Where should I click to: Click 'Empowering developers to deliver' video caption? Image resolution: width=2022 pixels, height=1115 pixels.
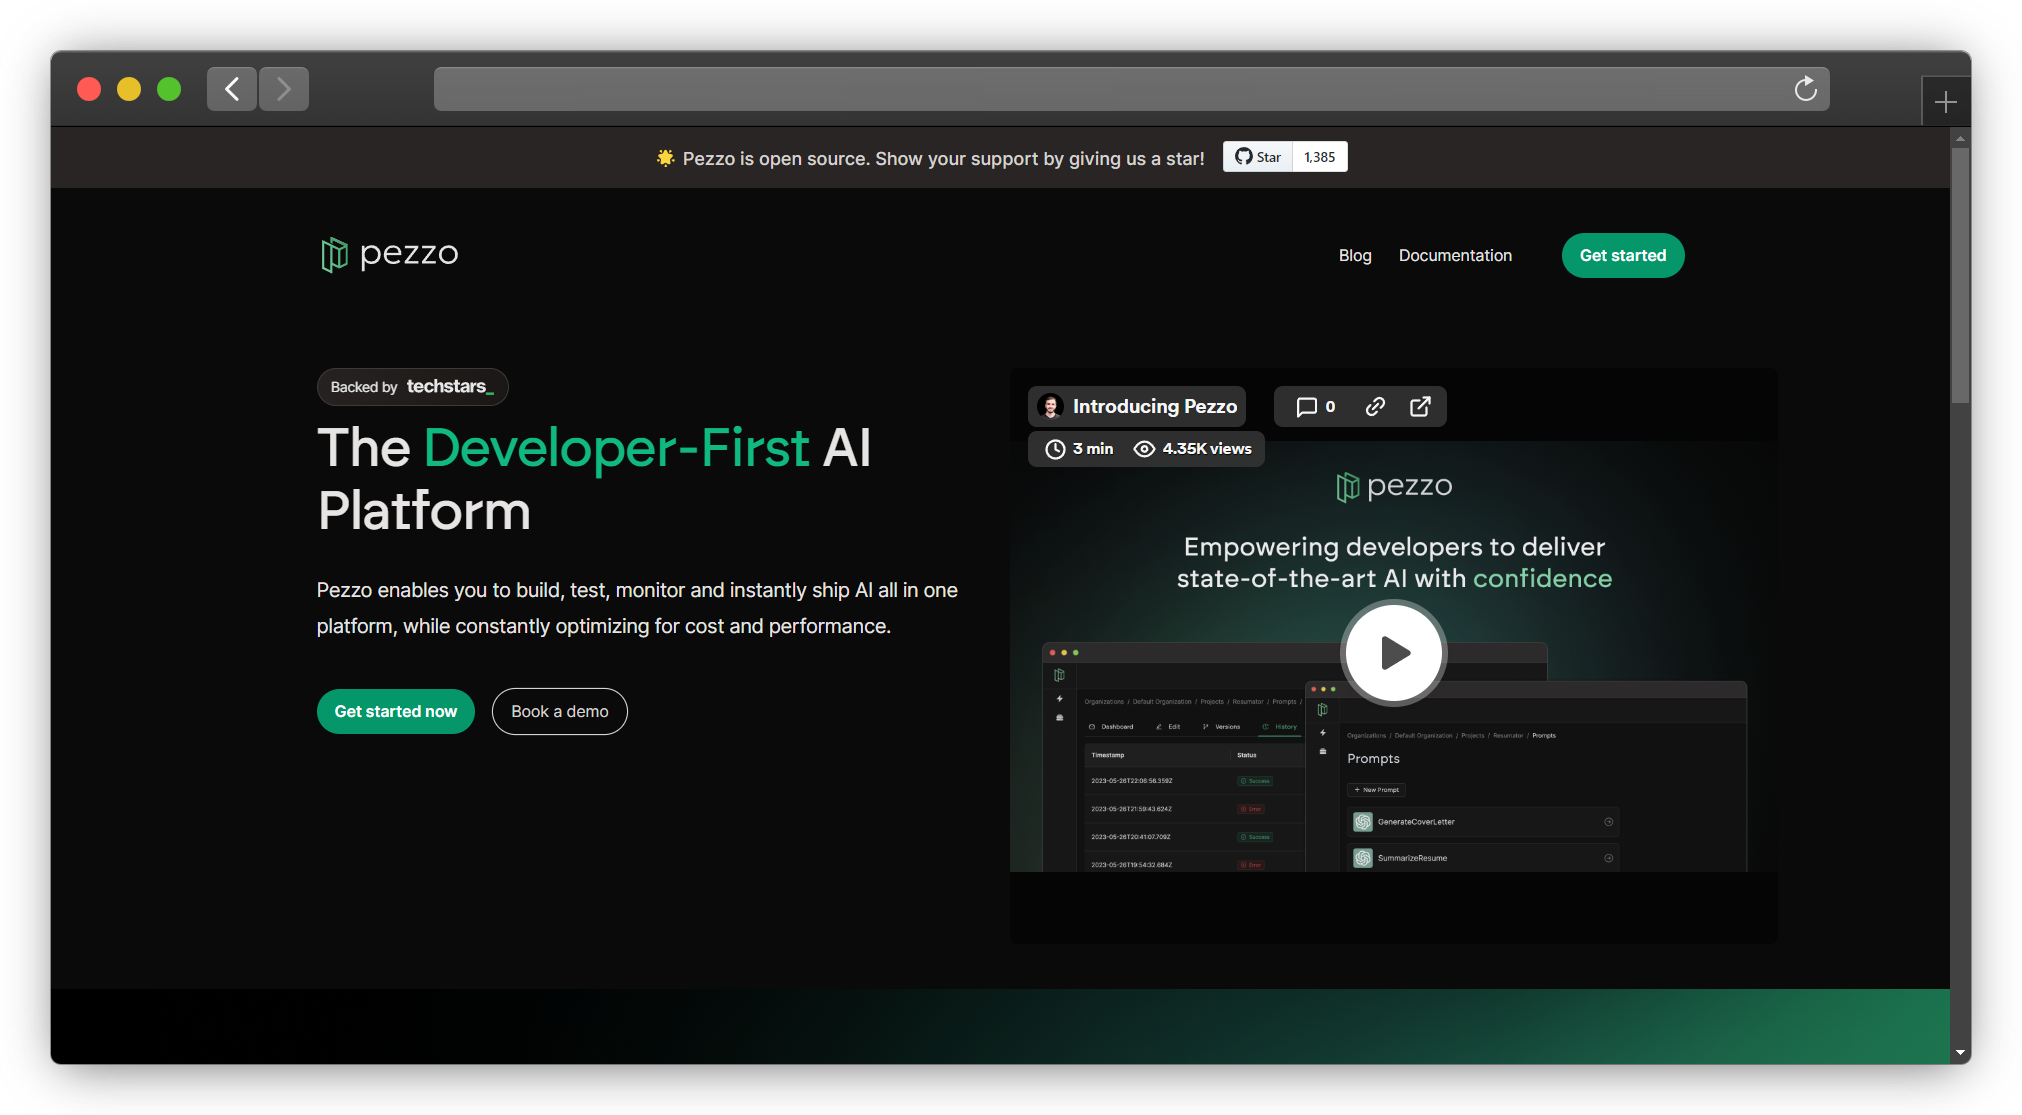click(1394, 547)
